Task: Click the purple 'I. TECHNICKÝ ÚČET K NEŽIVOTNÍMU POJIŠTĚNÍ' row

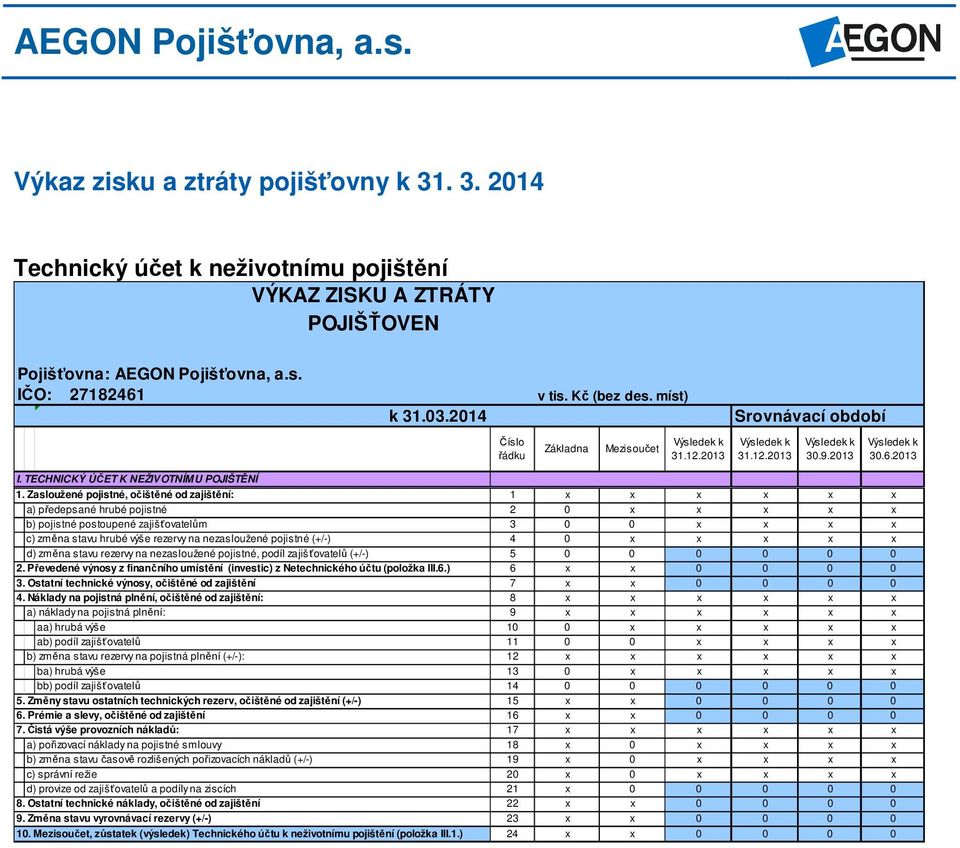Action: tap(469, 479)
